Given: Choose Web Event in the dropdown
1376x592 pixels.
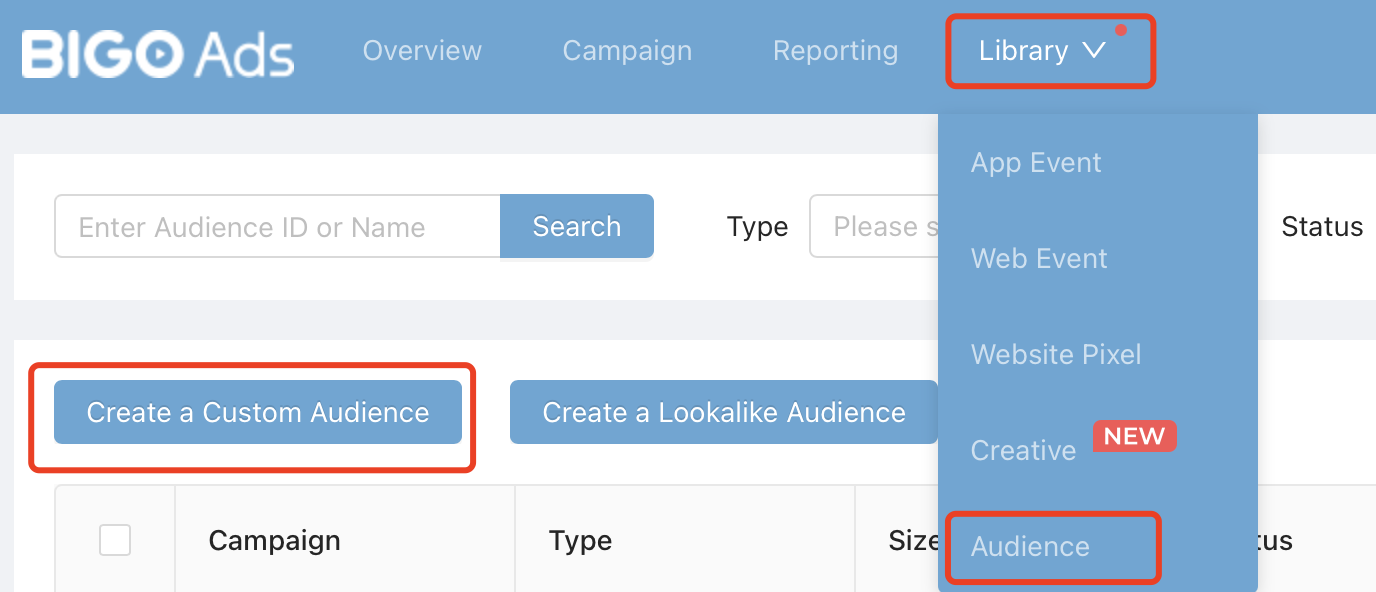Looking at the screenshot, I should (x=1039, y=259).
